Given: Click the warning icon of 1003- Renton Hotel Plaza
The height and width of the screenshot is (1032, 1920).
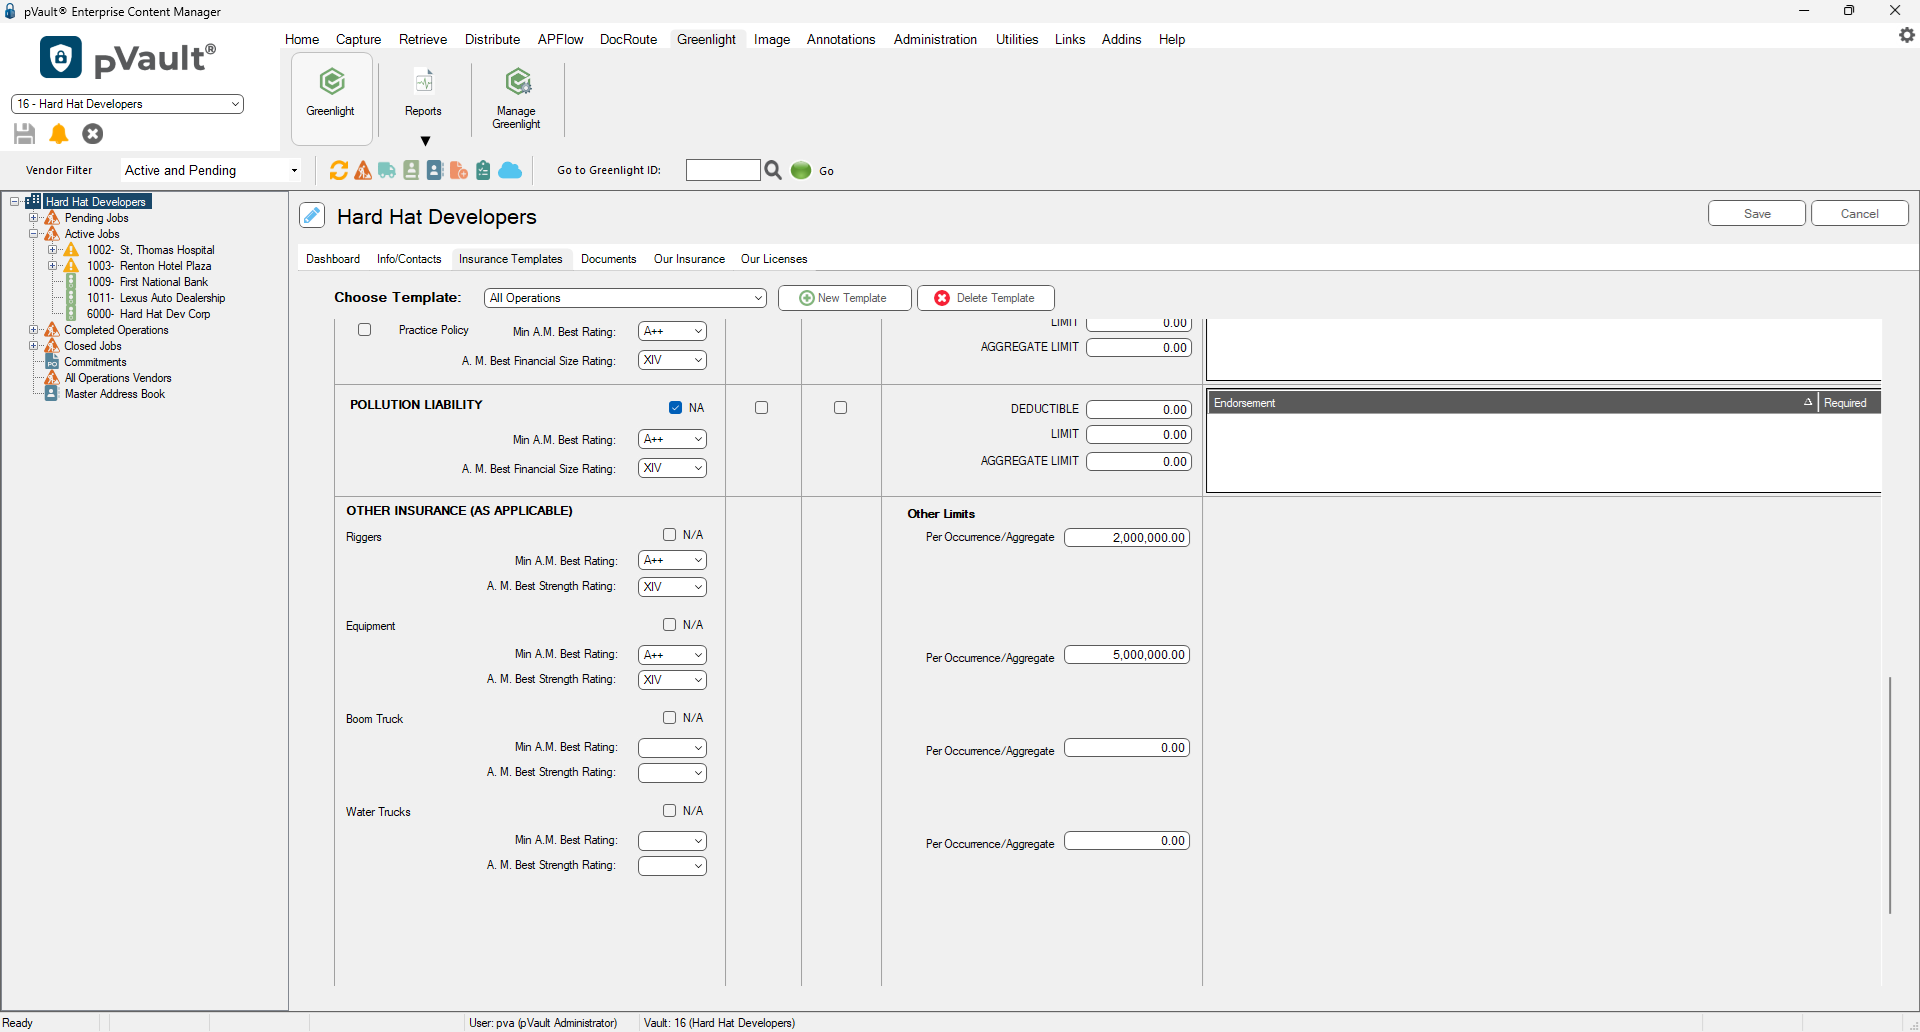Looking at the screenshot, I should (x=71, y=266).
